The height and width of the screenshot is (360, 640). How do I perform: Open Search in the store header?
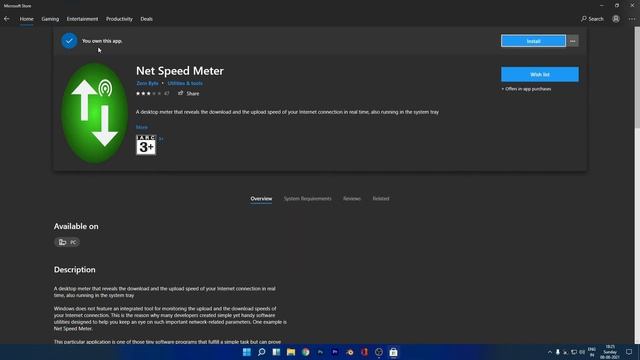click(592, 19)
